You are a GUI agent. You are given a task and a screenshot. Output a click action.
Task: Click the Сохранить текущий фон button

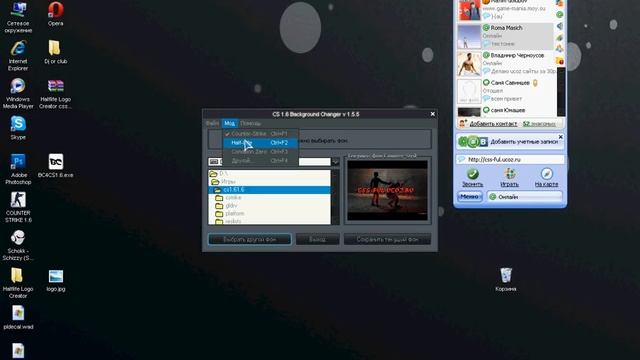pos(387,239)
